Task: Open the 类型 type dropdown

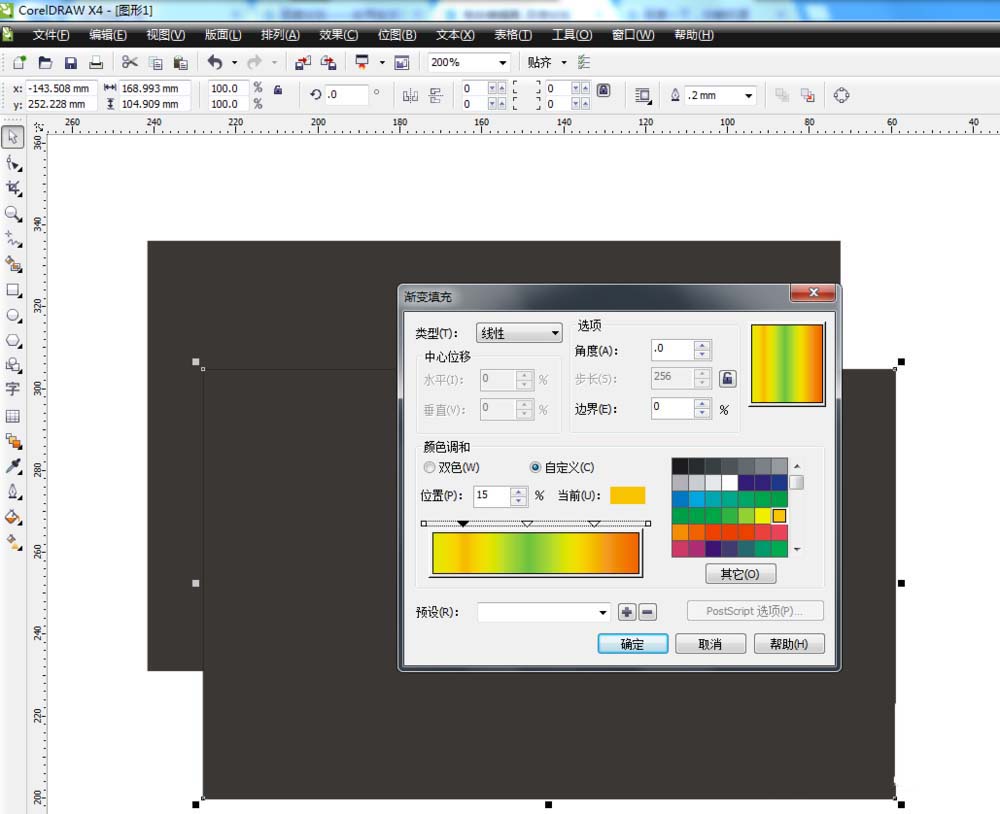Action: (519, 333)
